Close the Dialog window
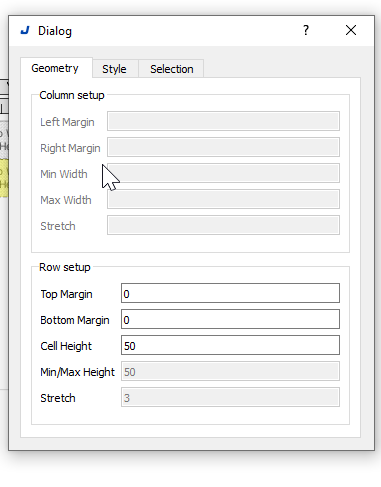Viewport: 381px width, 487px height. pyautogui.click(x=351, y=30)
